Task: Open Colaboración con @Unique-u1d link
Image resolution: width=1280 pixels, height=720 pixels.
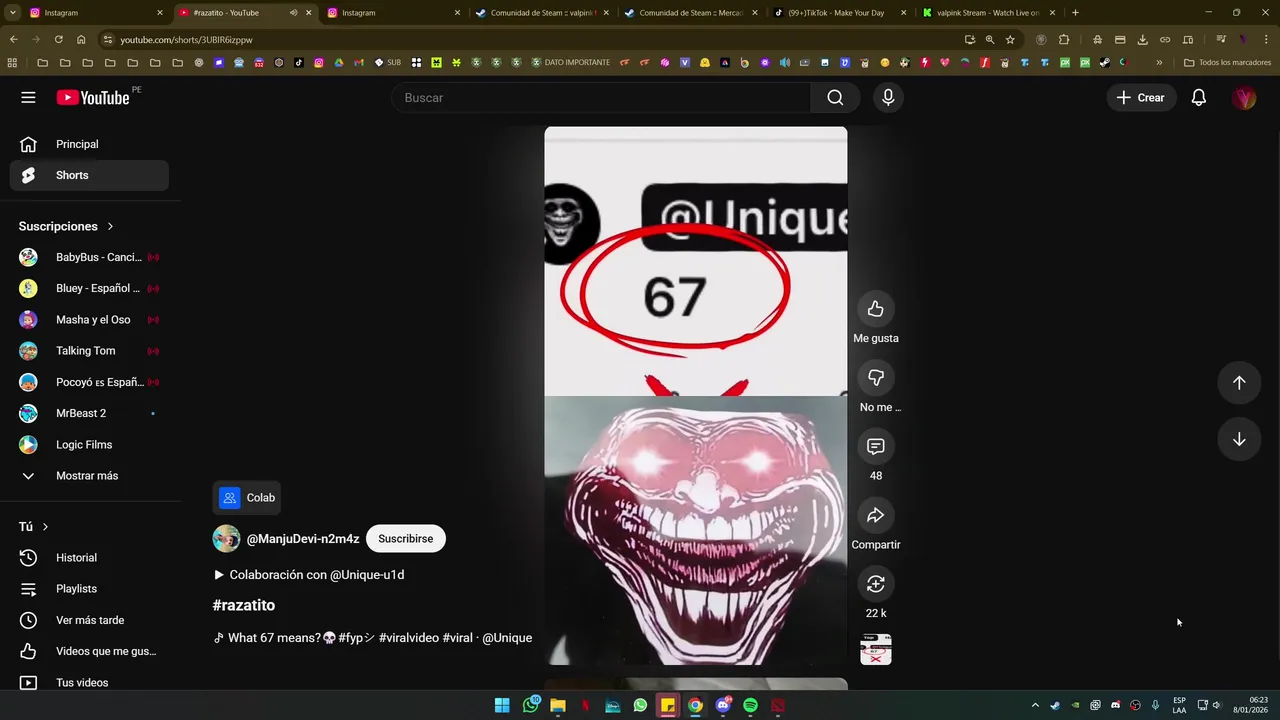Action: click(309, 575)
